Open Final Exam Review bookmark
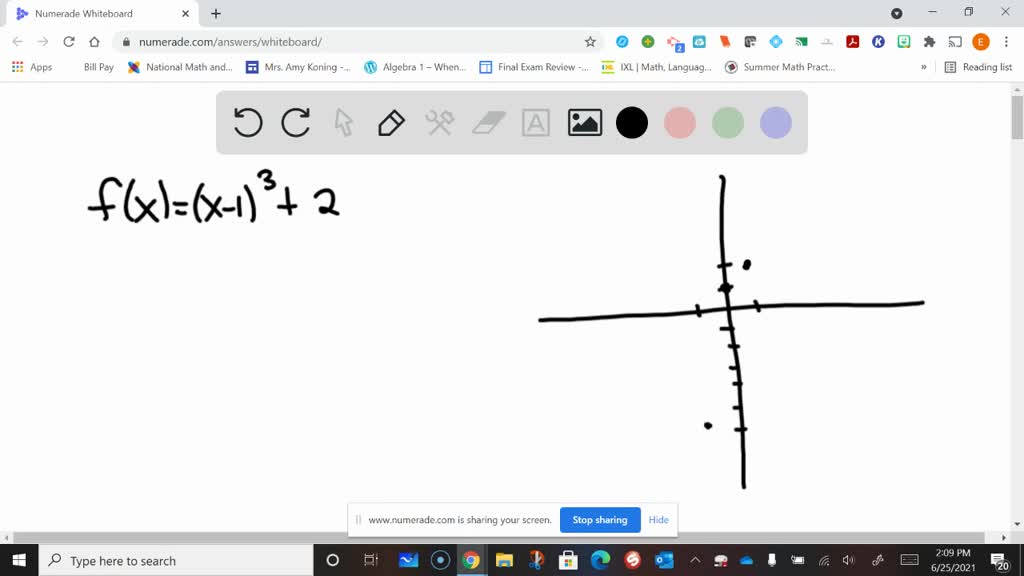Image resolution: width=1024 pixels, height=576 pixels. tap(534, 67)
